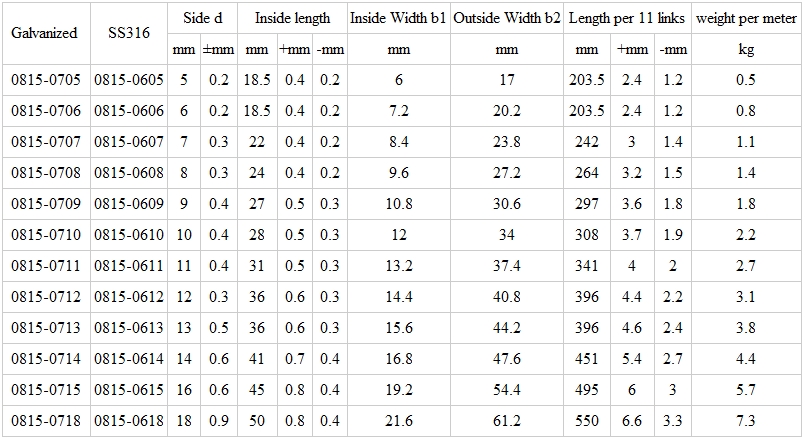
Task: Select the Length per 11 links header
Action: click(x=627, y=18)
